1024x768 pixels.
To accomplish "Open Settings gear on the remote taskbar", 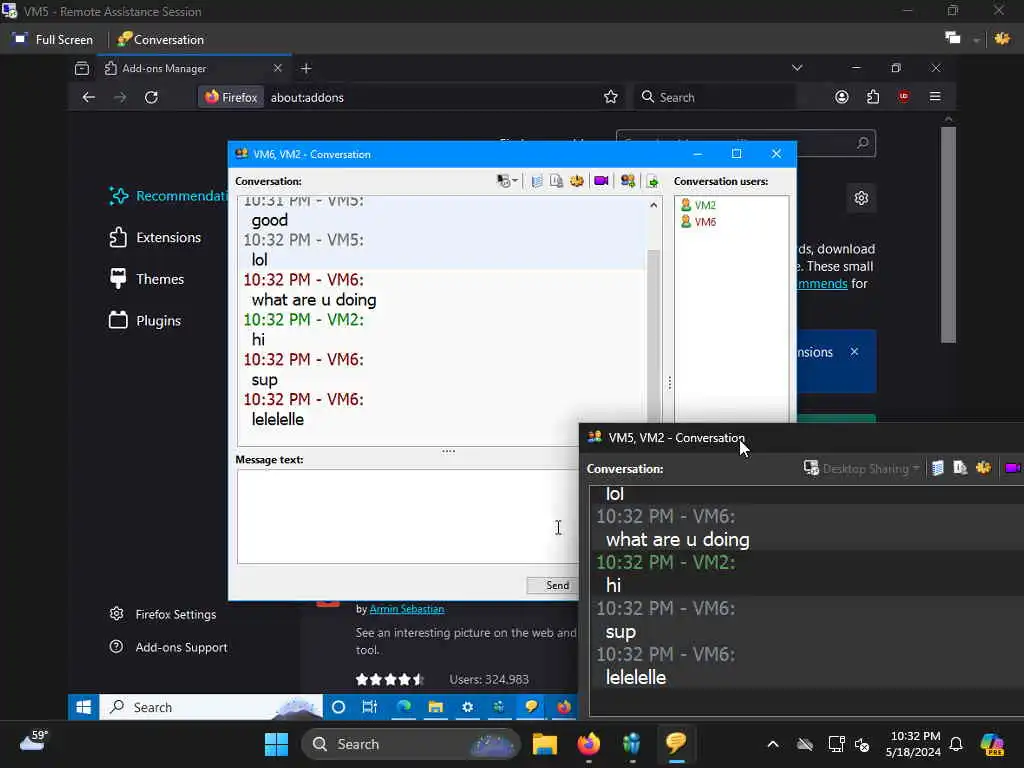I will [x=468, y=707].
